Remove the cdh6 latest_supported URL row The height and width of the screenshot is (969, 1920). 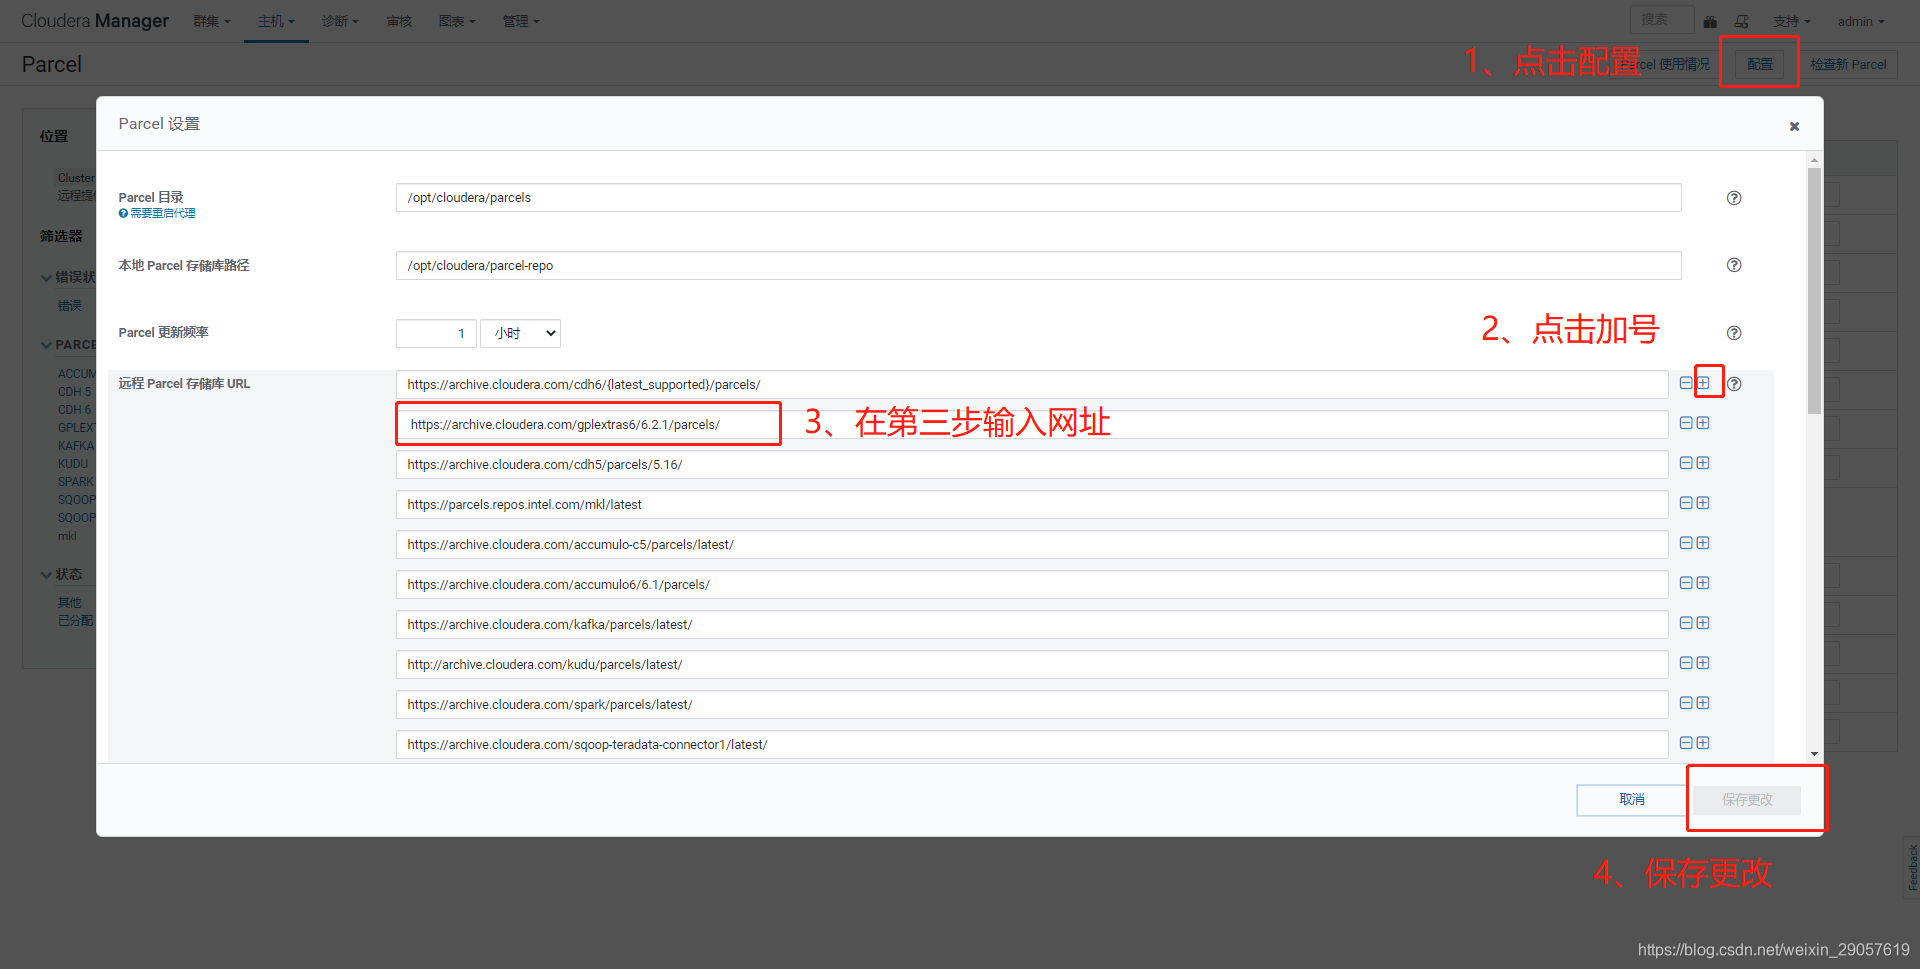pyautogui.click(x=1686, y=383)
